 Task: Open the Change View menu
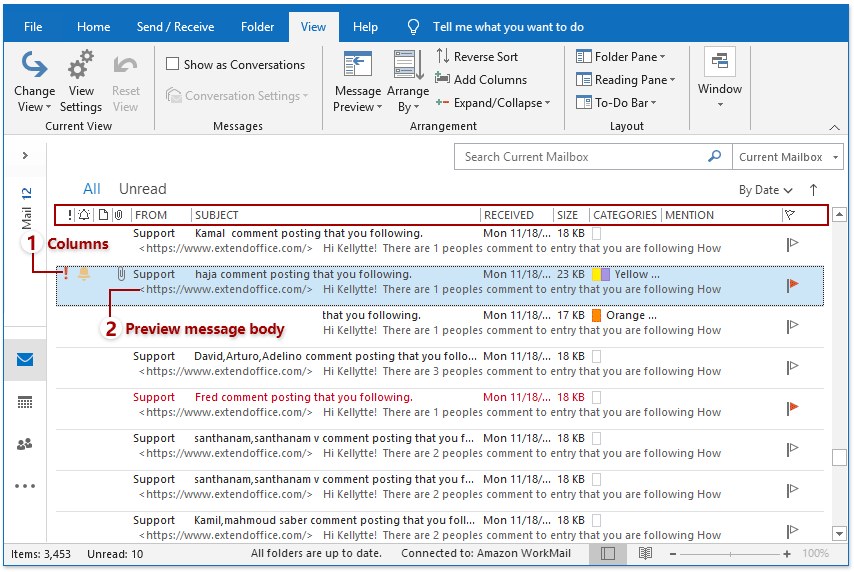(x=35, y=82)
